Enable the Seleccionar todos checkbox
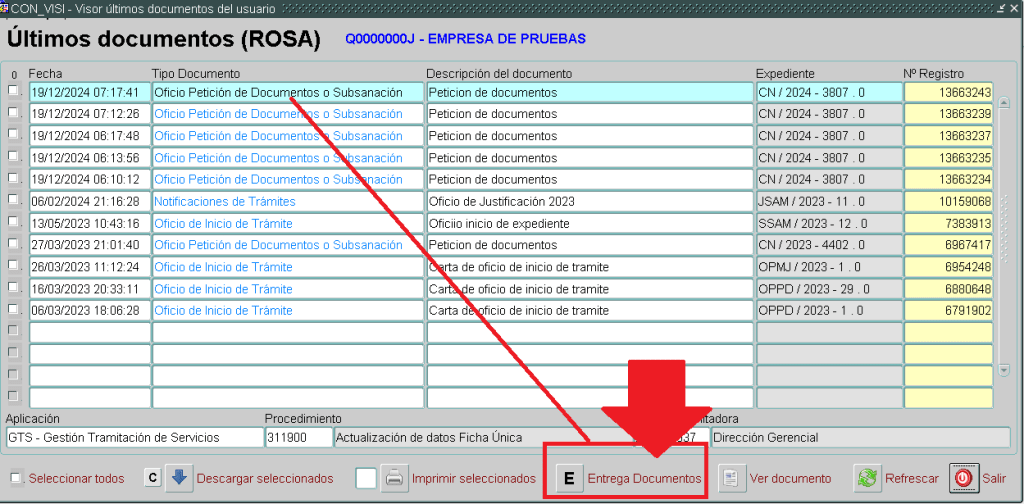The image size is (1024, 504). point(15,479)
